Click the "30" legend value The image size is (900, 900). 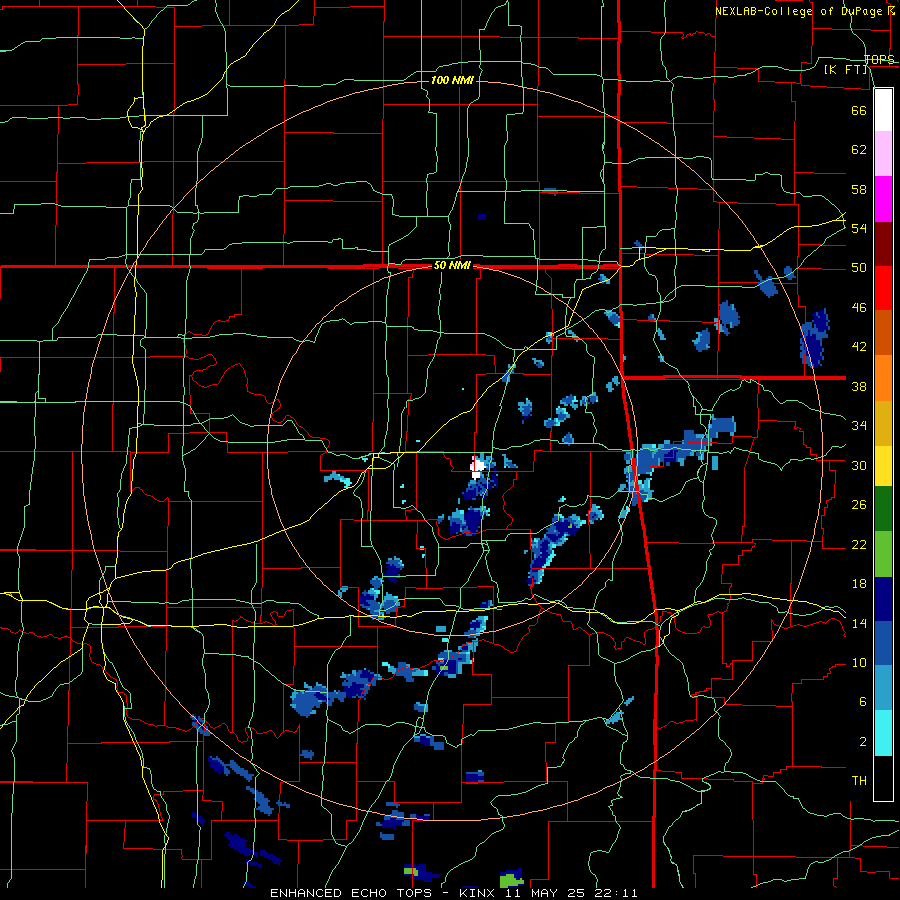[859, 465]
